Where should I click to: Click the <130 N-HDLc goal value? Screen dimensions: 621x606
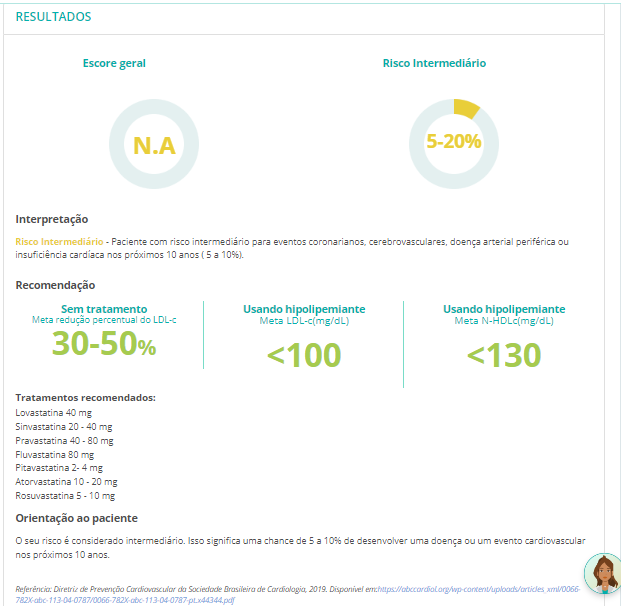pyautogui.click(x=504, y=355)
